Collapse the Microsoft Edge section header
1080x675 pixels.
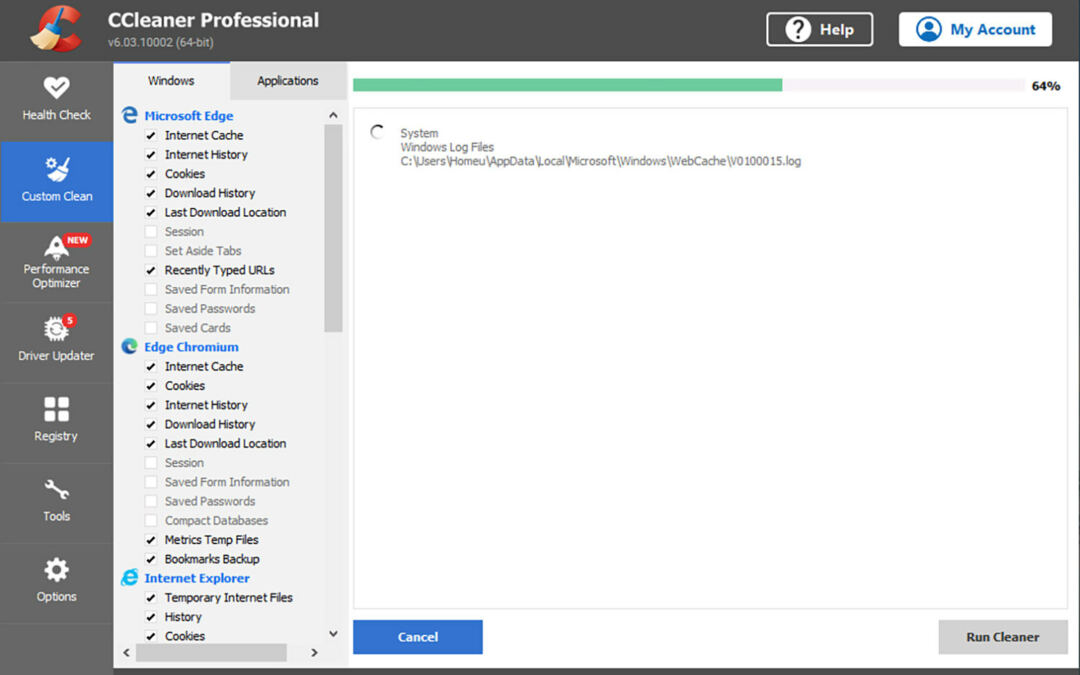pos(188,116)
